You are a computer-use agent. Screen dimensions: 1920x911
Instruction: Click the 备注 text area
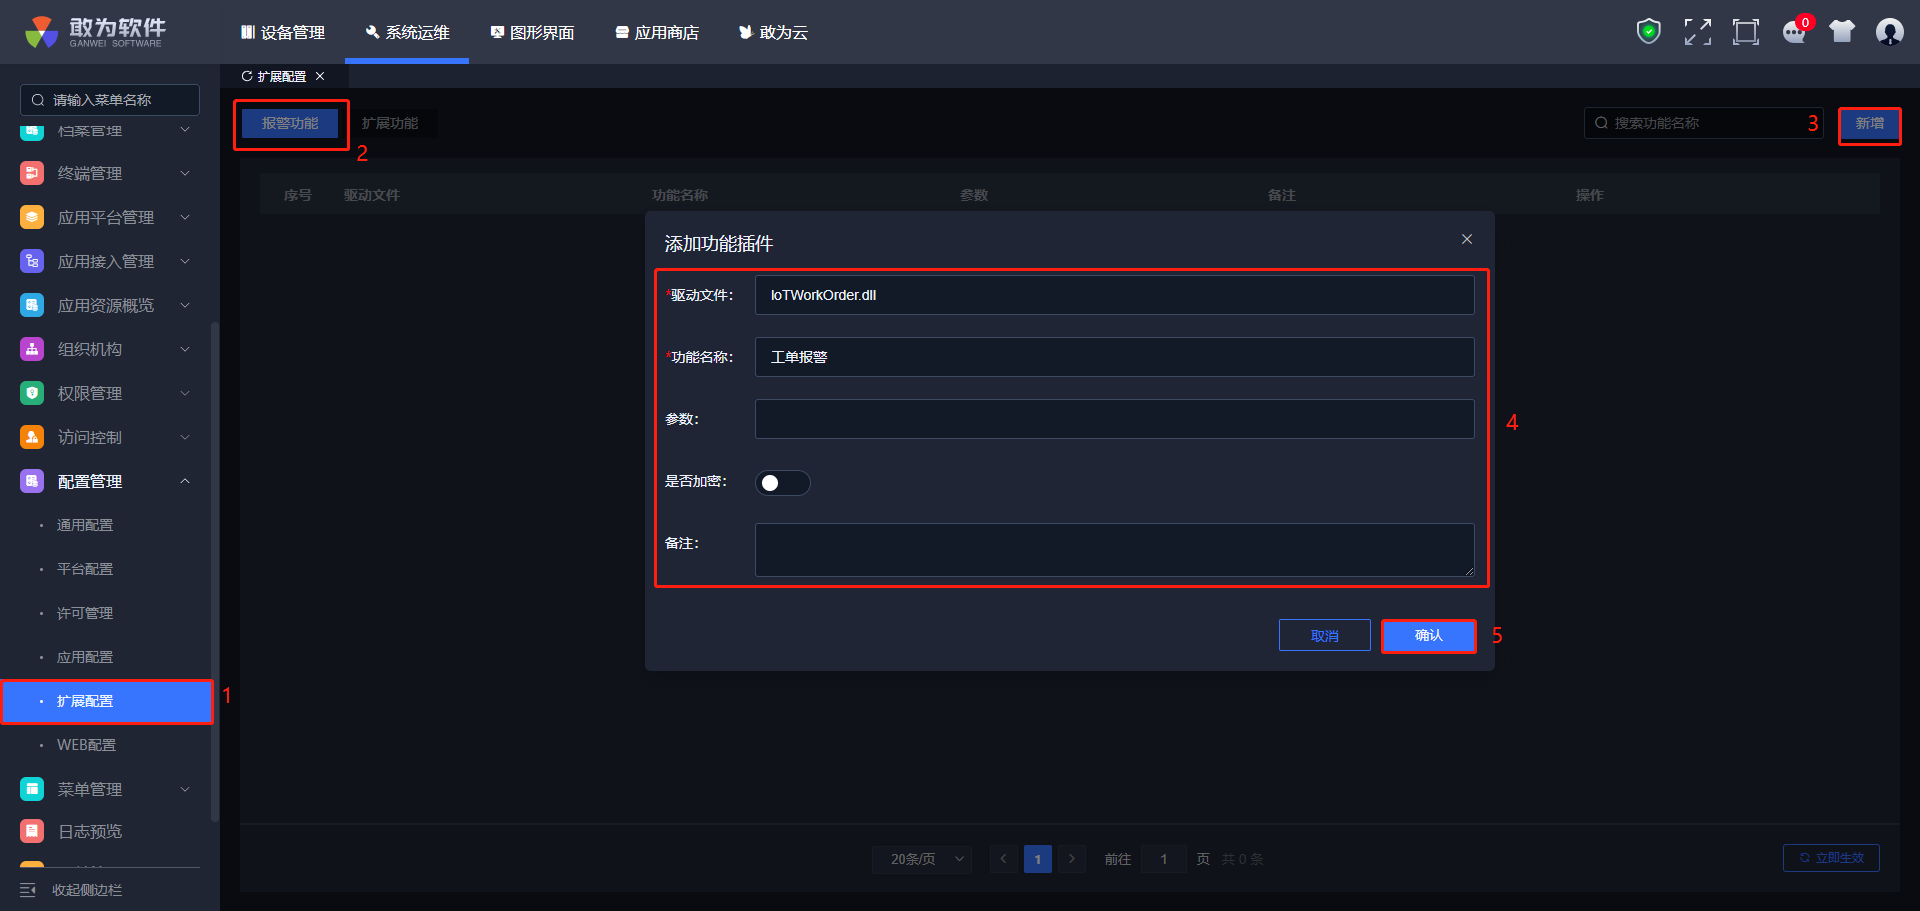[1114, 550]
